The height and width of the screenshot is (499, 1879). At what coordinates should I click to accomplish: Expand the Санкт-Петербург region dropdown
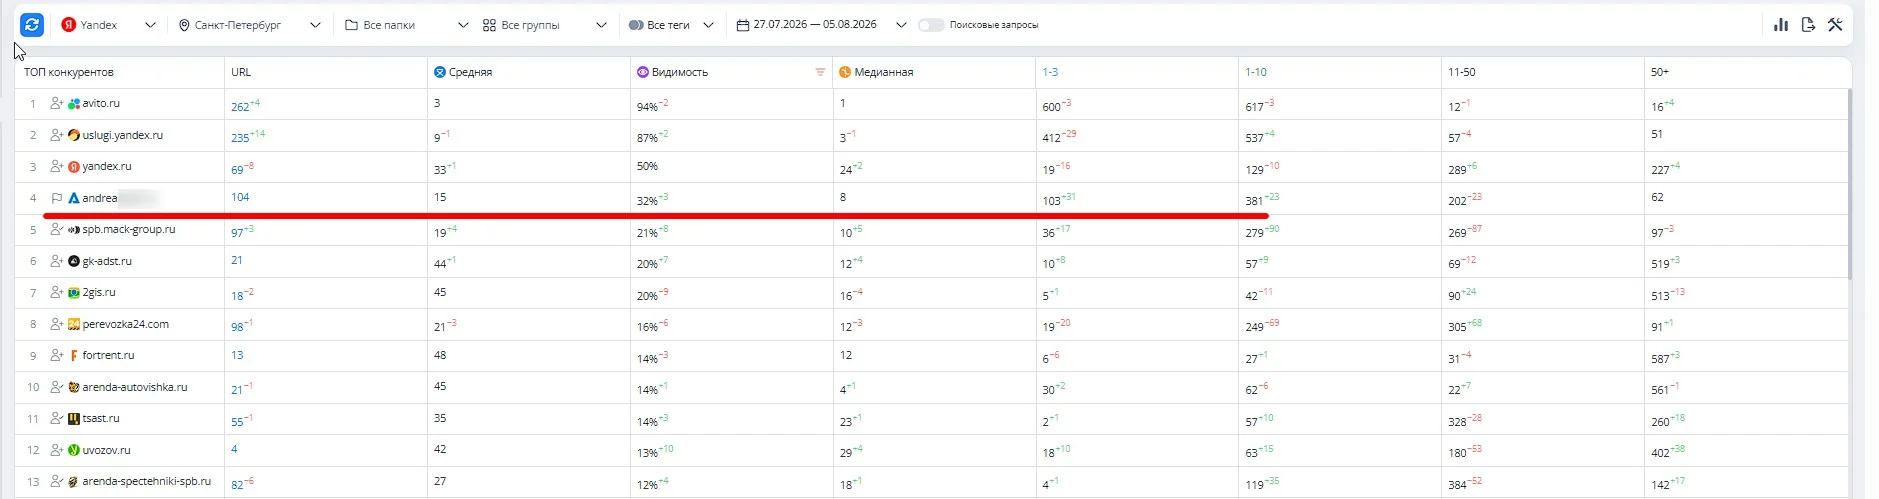click(x=250, y=25)
